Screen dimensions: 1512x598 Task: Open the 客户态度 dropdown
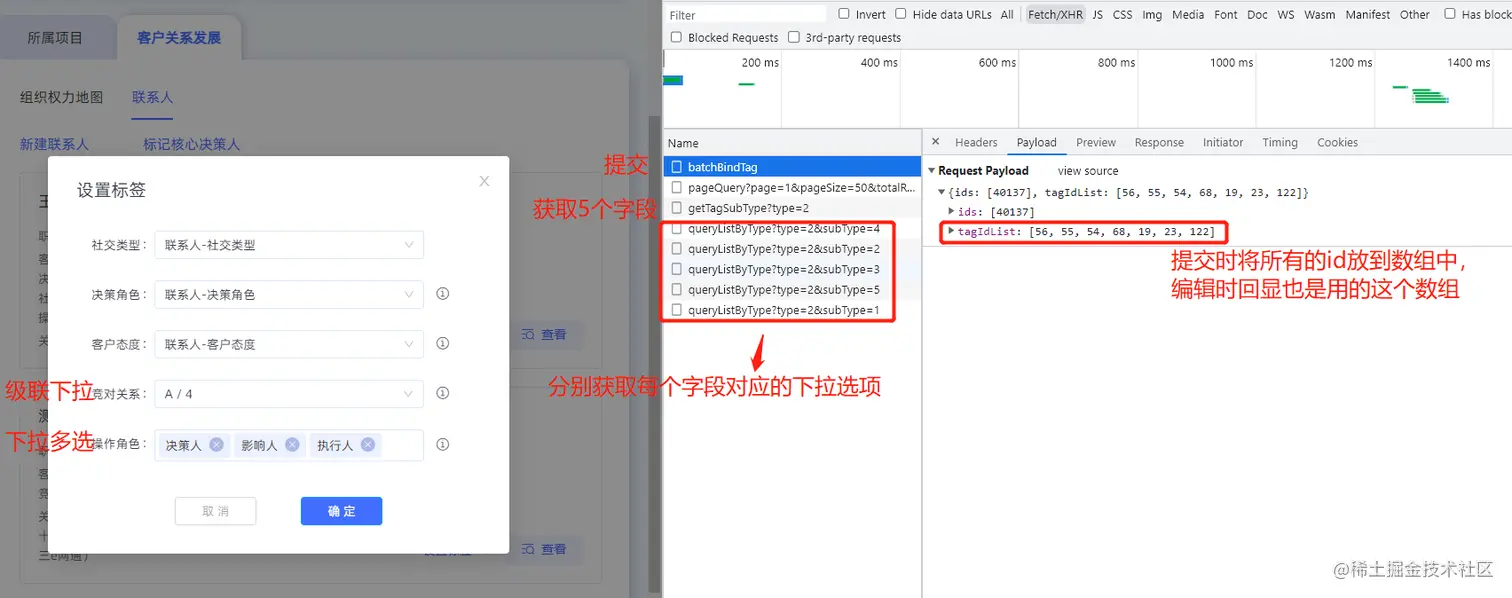[289, 343]
